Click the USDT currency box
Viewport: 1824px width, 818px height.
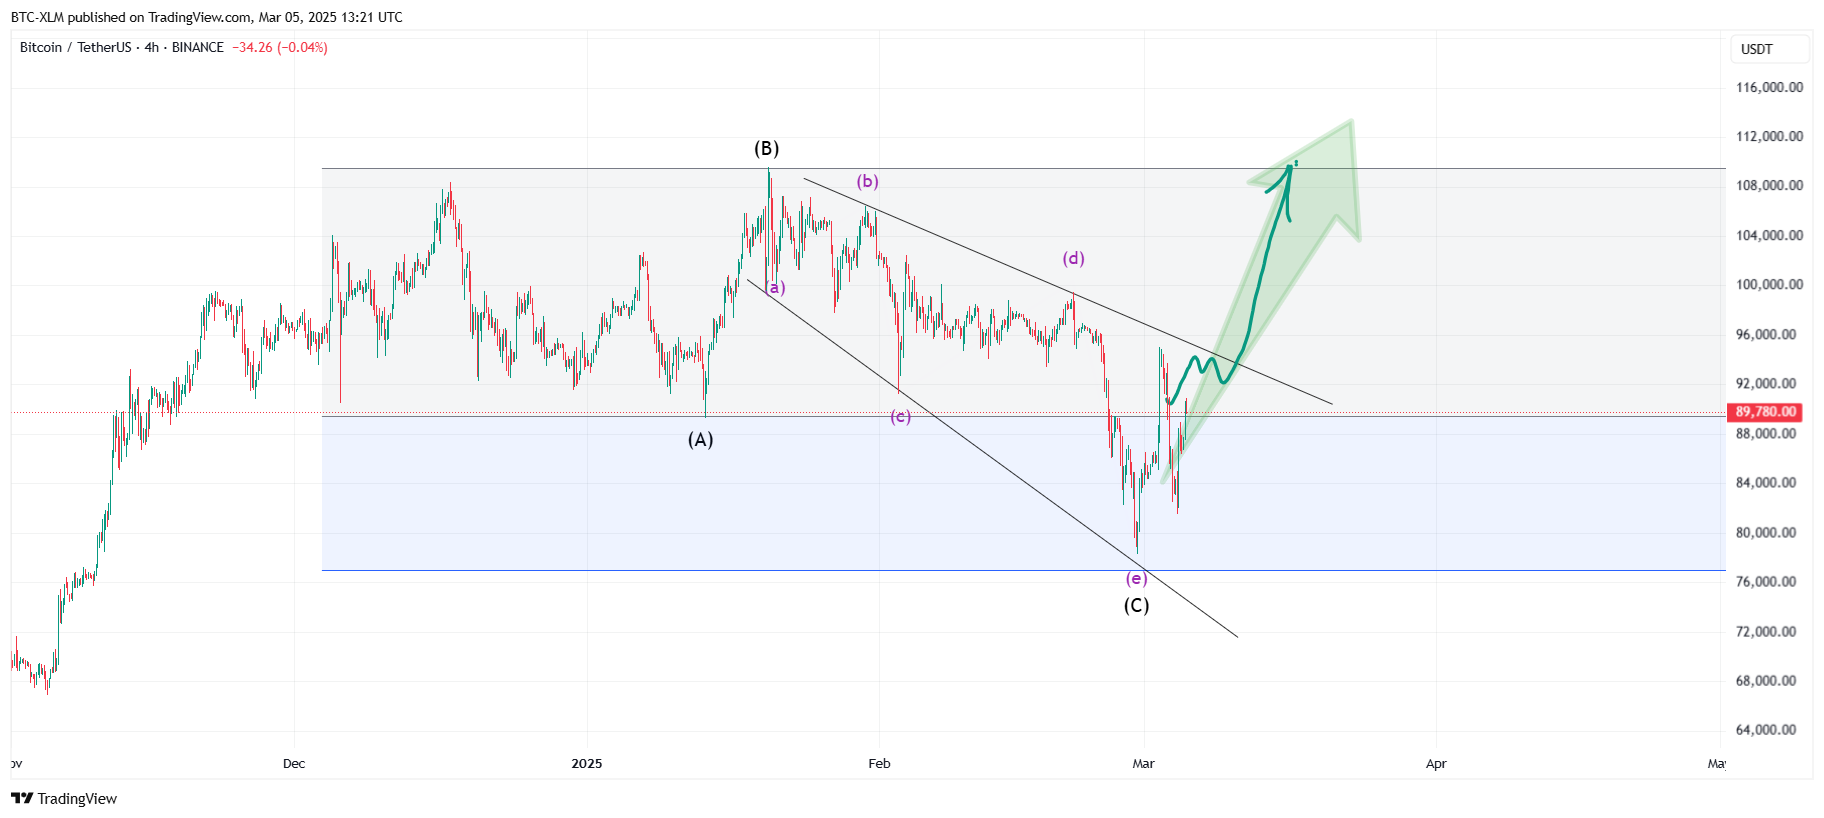tap(1769, 49)
